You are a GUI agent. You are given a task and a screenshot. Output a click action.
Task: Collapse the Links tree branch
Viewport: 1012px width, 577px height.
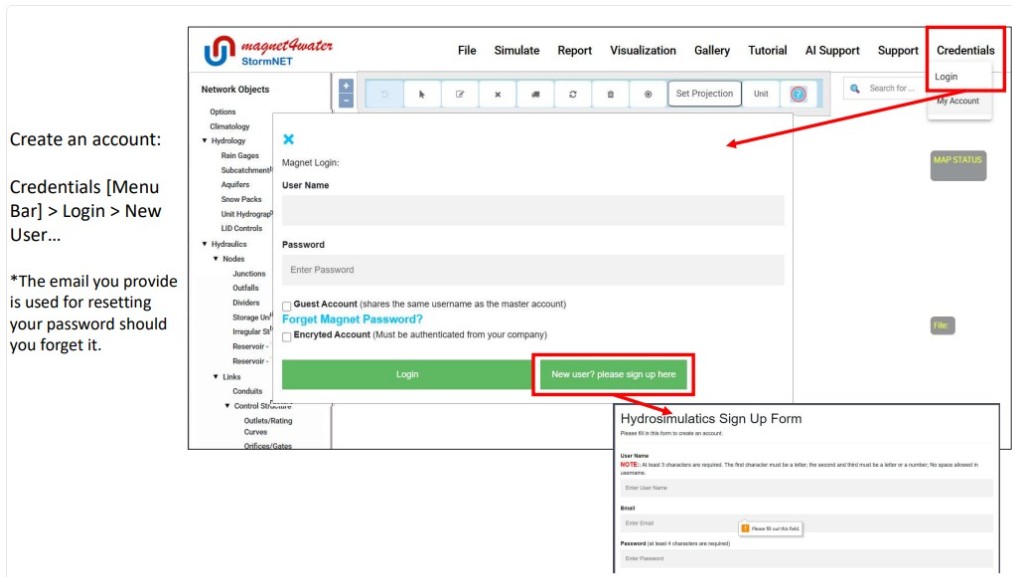click(216, 377)
